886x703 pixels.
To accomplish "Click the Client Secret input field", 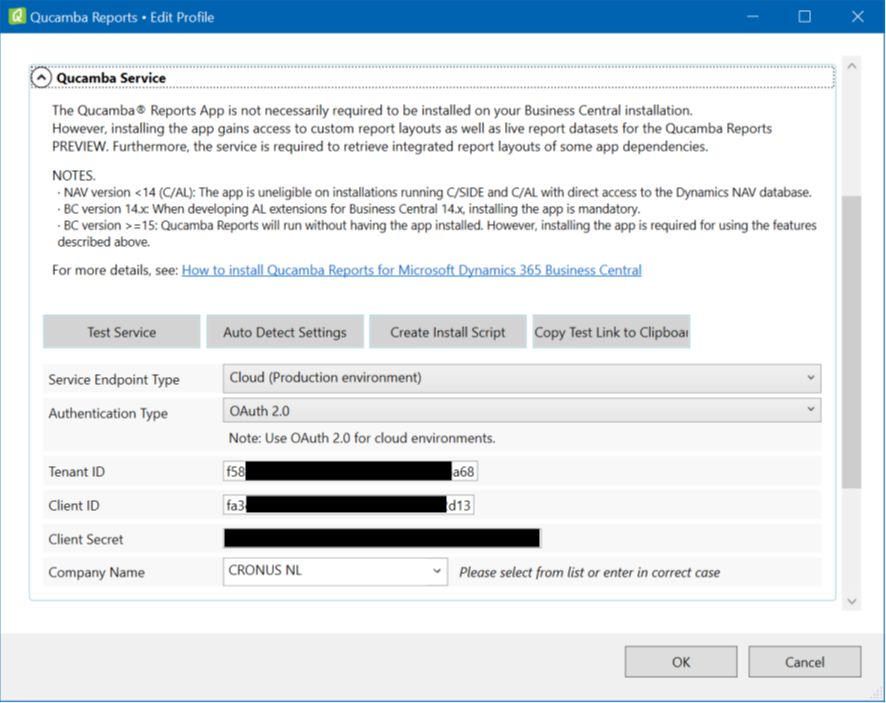I will [382, 539].
